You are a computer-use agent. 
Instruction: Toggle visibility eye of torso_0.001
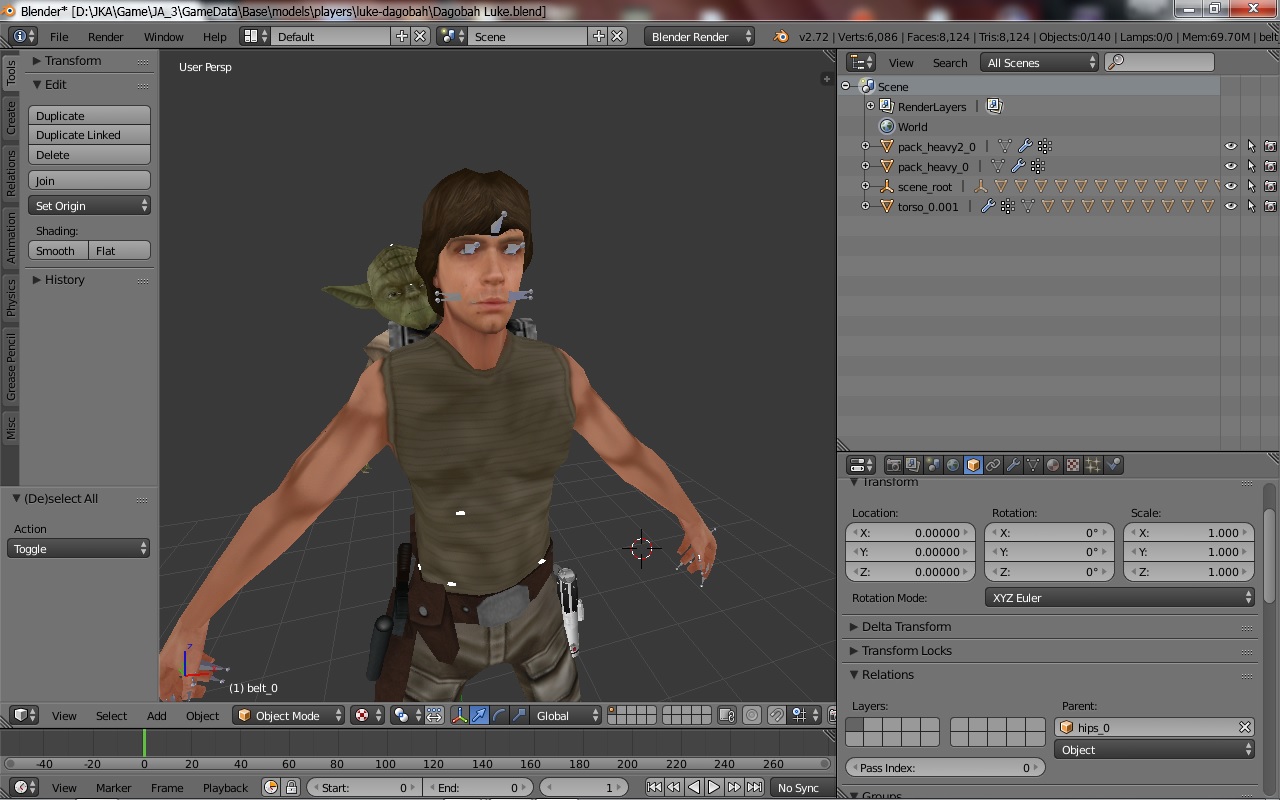click(x=1231, y=206)
